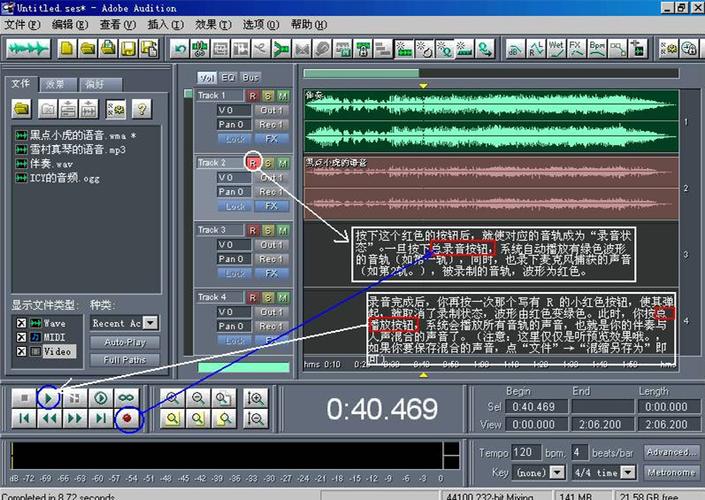
Task: Click the Play transport button
Action: pos(49,397)
